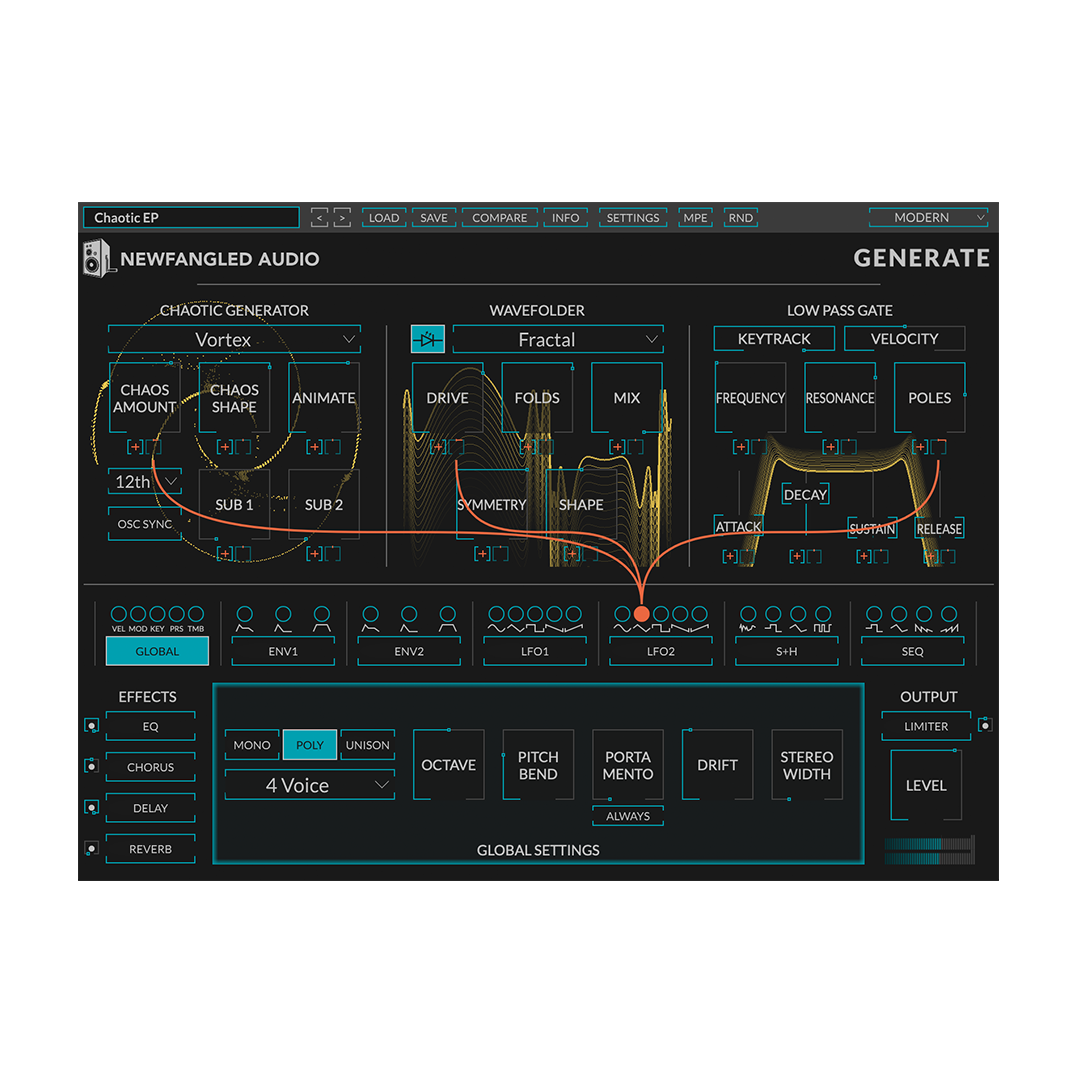Click the RND randomize button
This screenshot has height=1080, width=1080.
coord(740,218)
